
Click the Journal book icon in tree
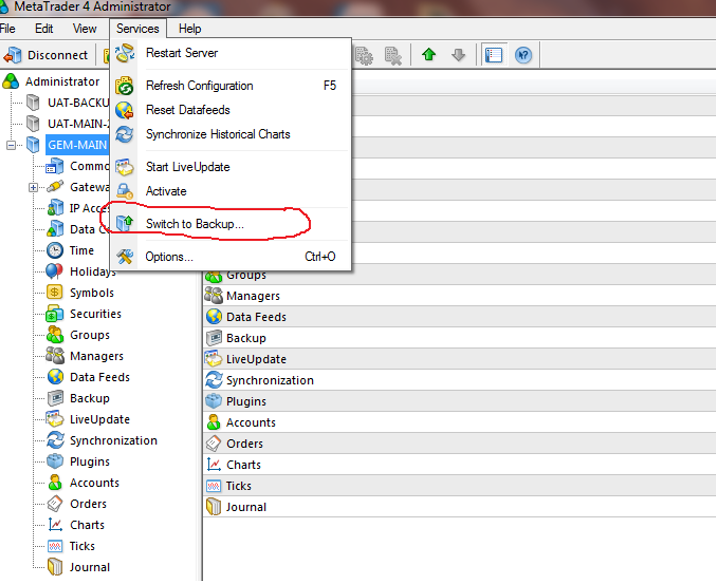55,567
